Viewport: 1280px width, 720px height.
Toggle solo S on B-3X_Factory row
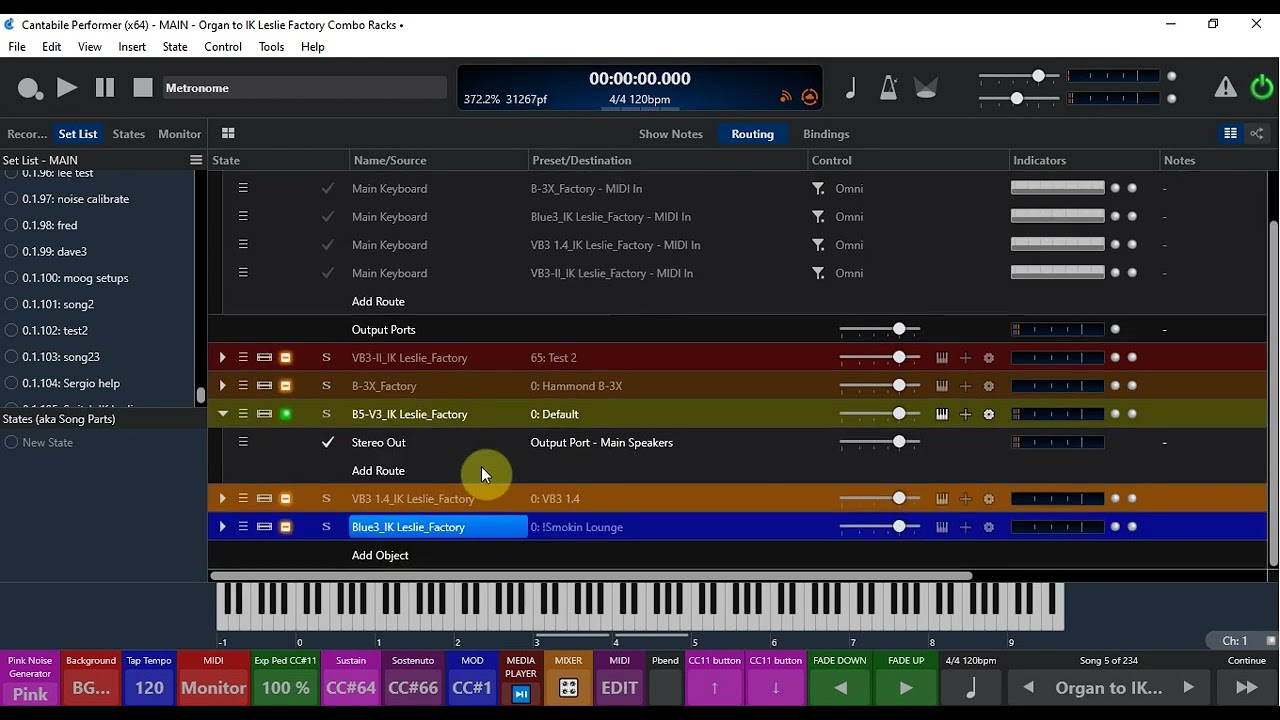(x=326, y=386)
